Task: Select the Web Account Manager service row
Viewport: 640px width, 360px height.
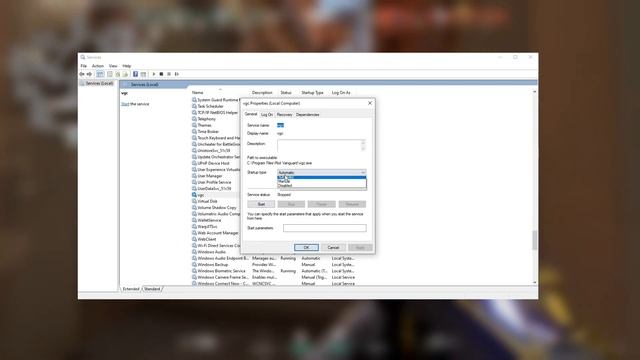Action: click(216, 233)
